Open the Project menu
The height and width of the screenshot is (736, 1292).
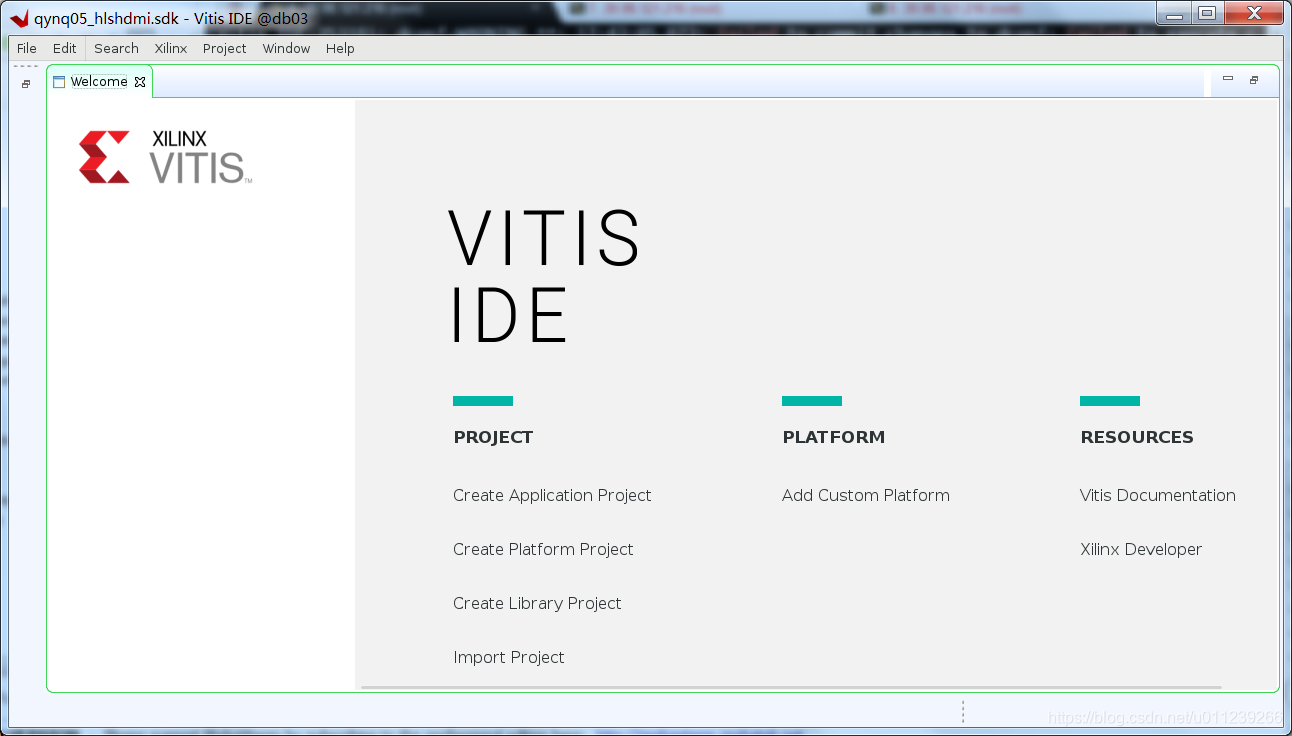tap(224, 48)
